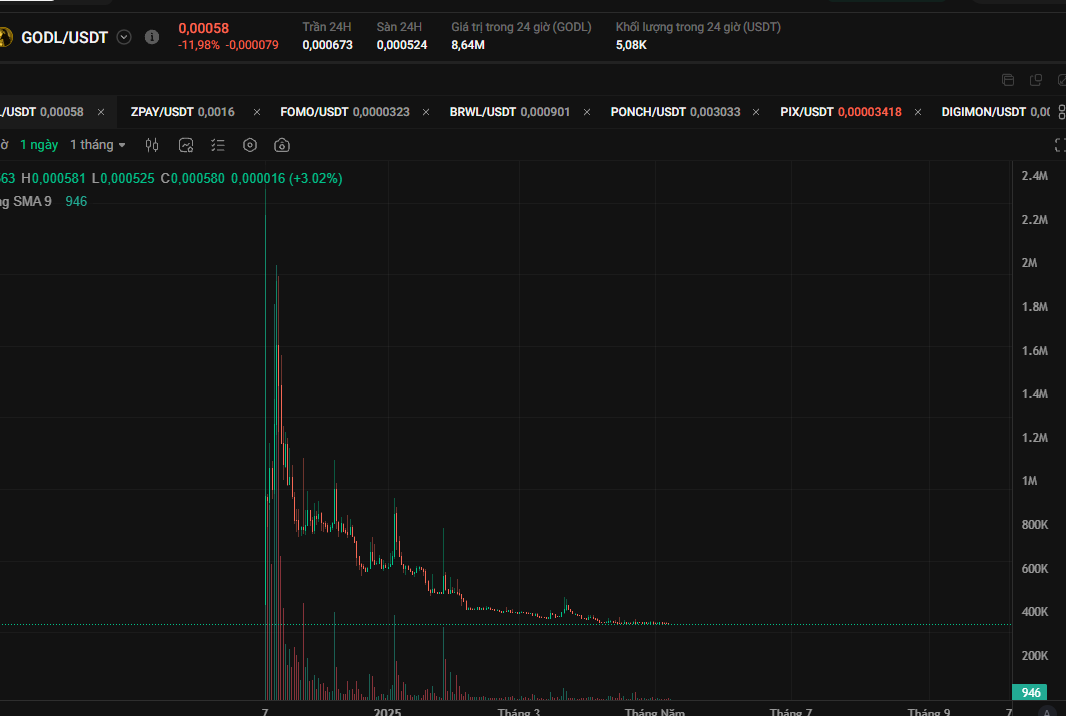Click the Tháng 7 label on time axis
The image size is (1066, 716).
791,712
